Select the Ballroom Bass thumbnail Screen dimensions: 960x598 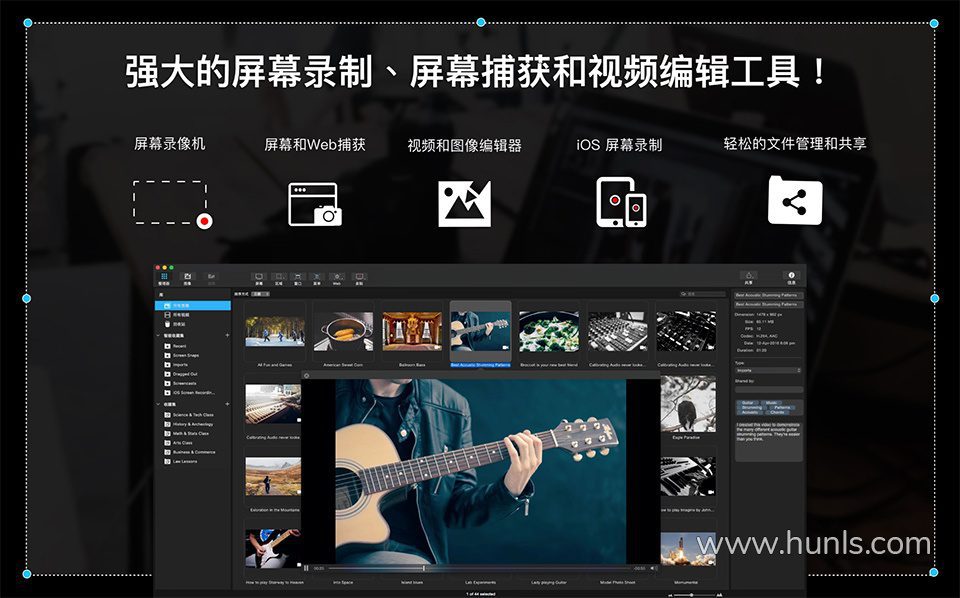(412, 331)
